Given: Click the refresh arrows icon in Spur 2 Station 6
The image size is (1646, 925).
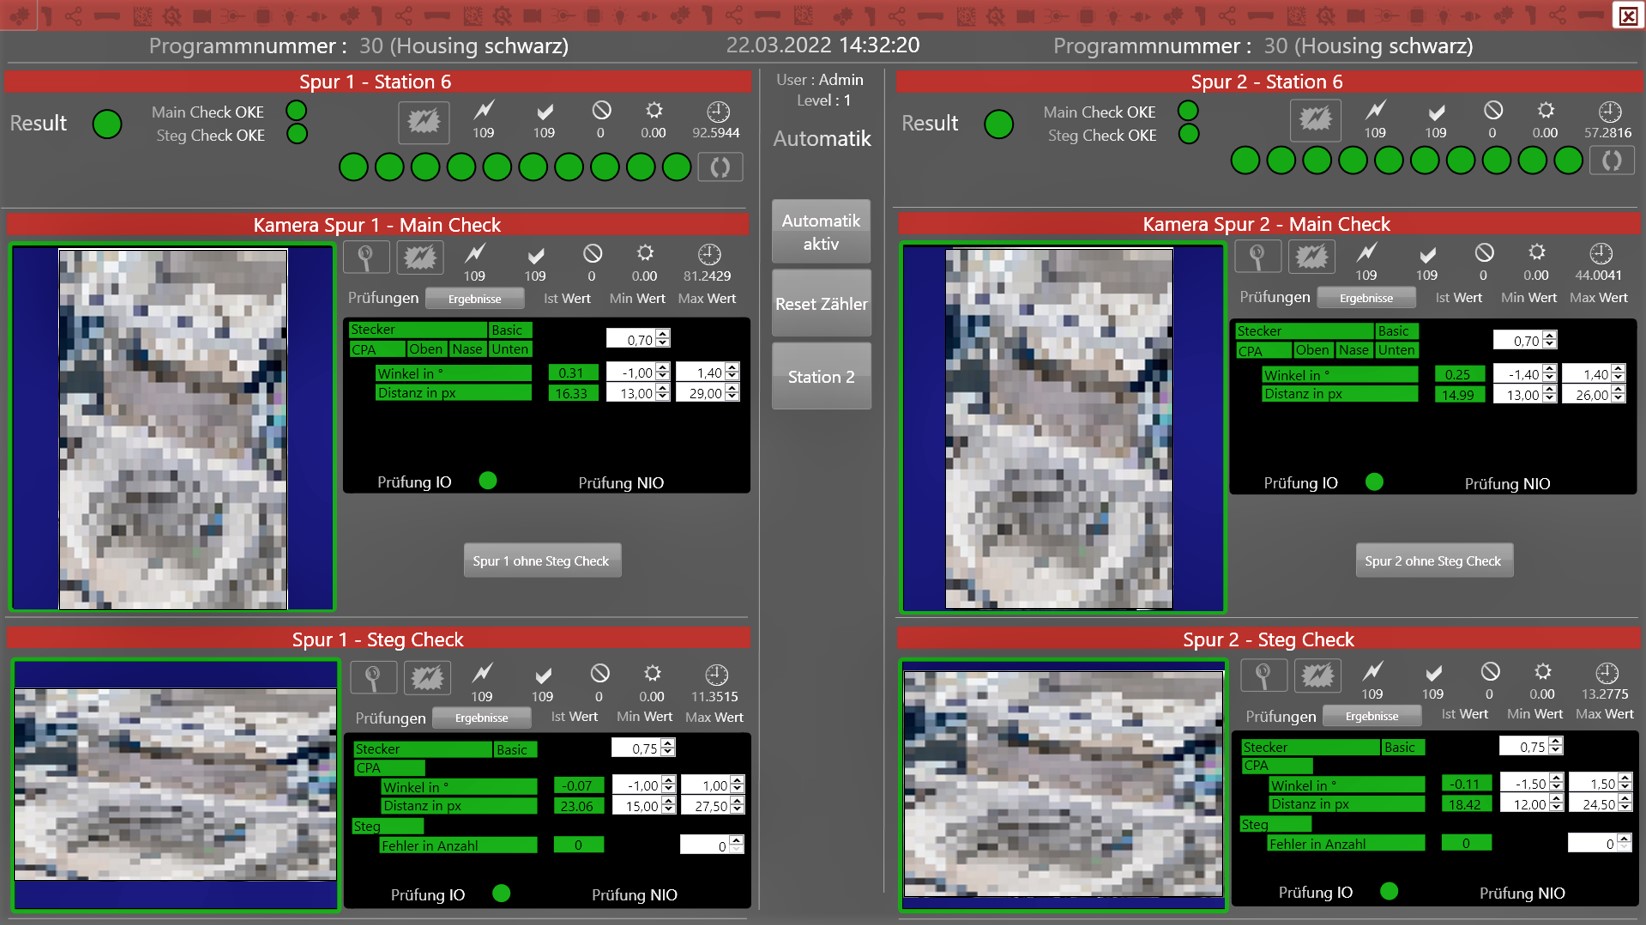Looking at the screenshot, I should tap(1611, 161).
